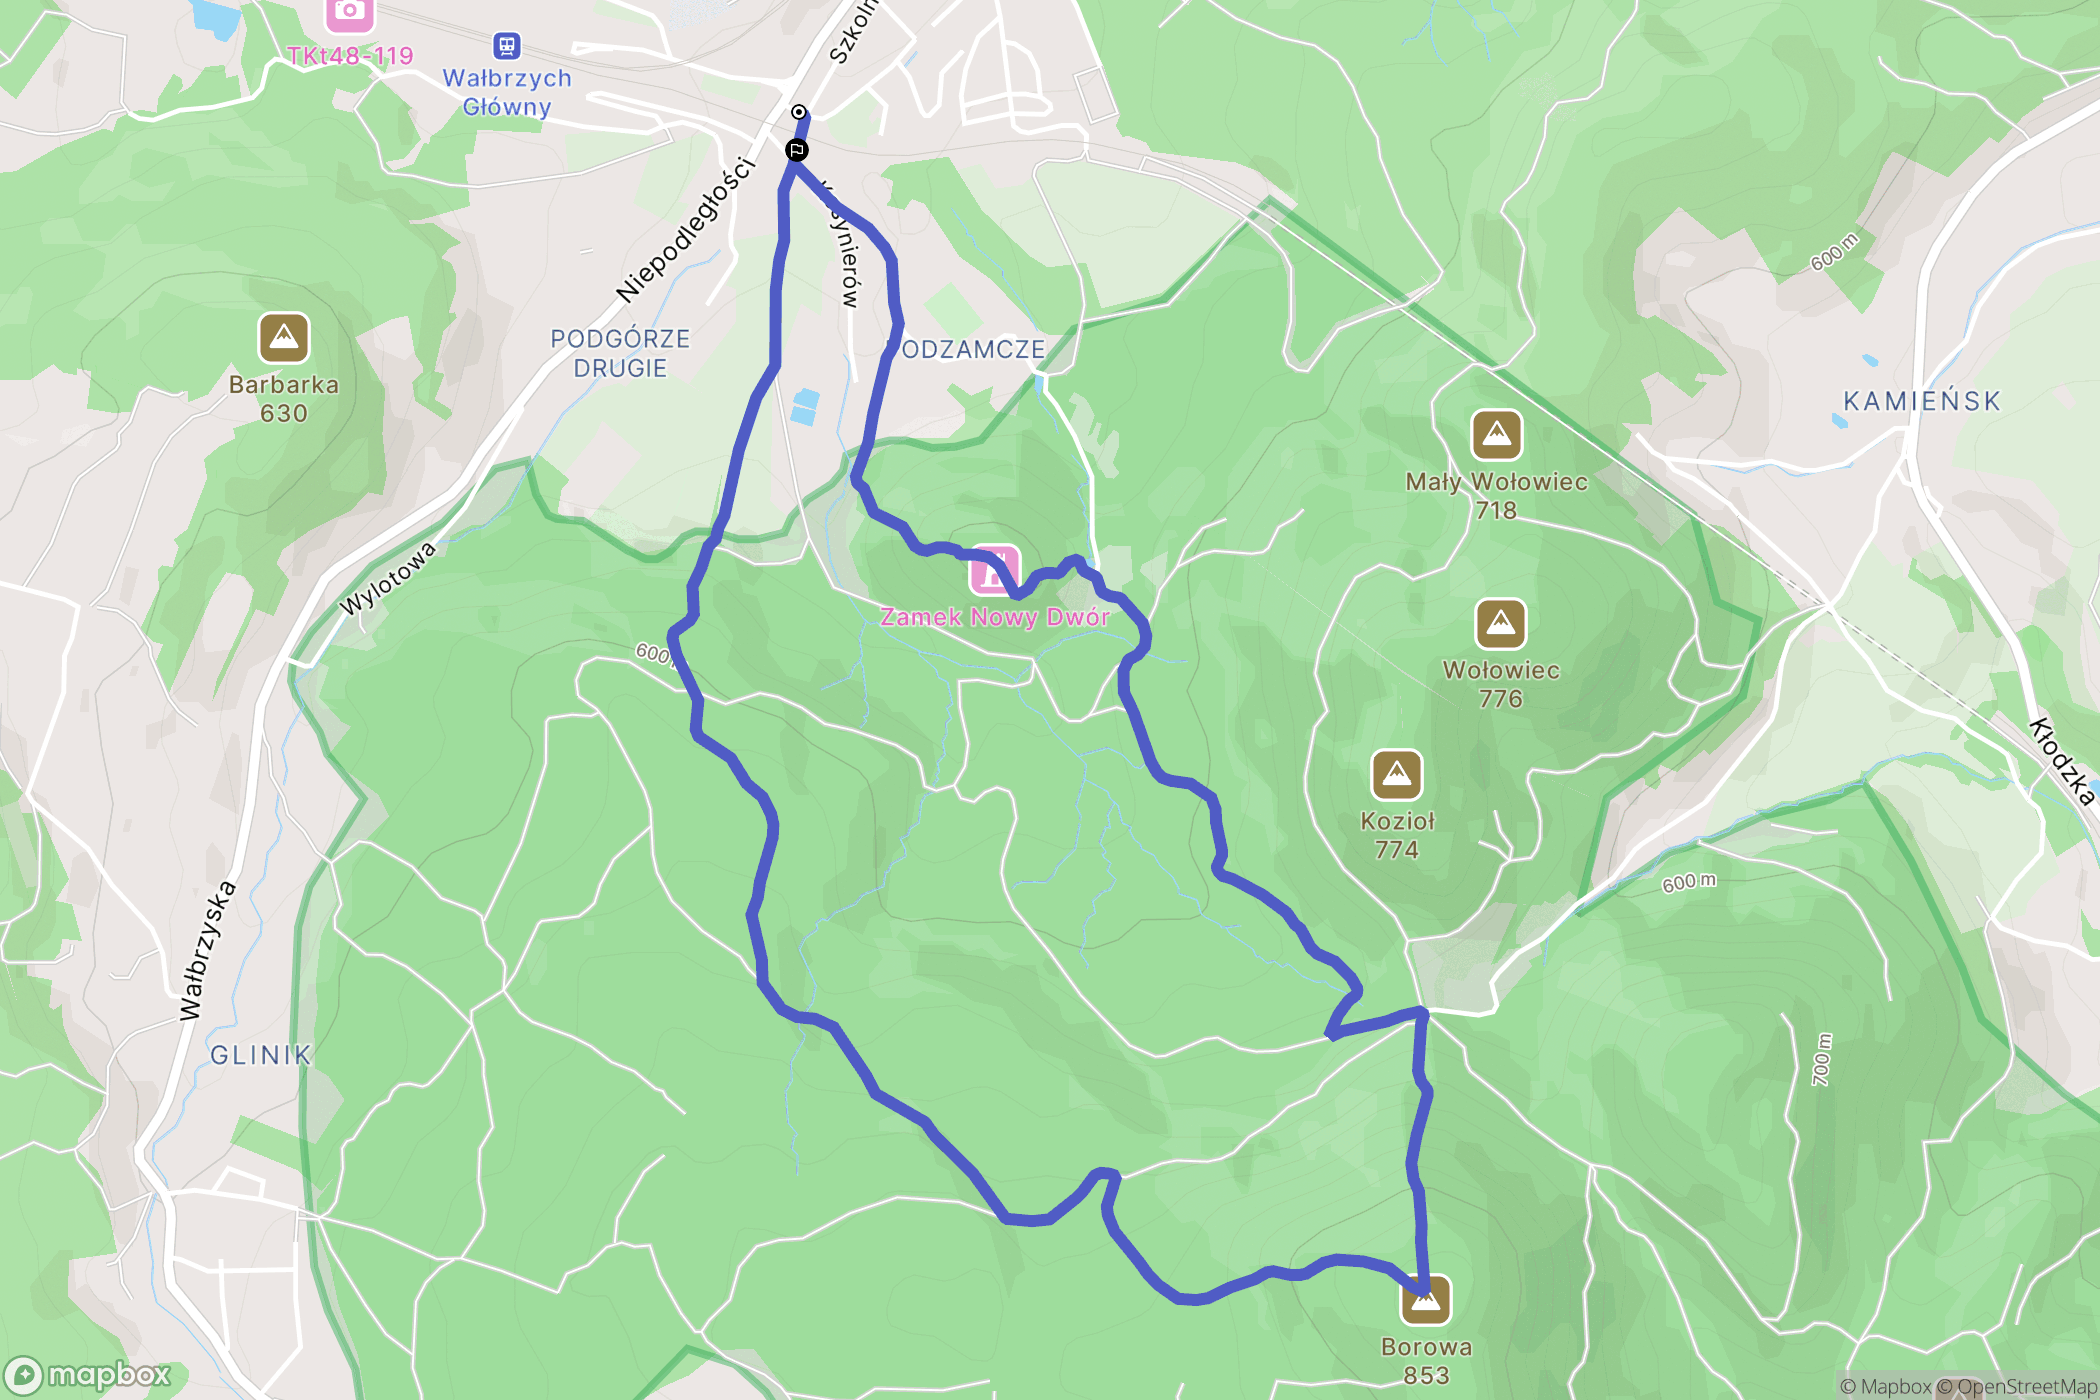Click the route finish flag marker

(x=797, y=150)
